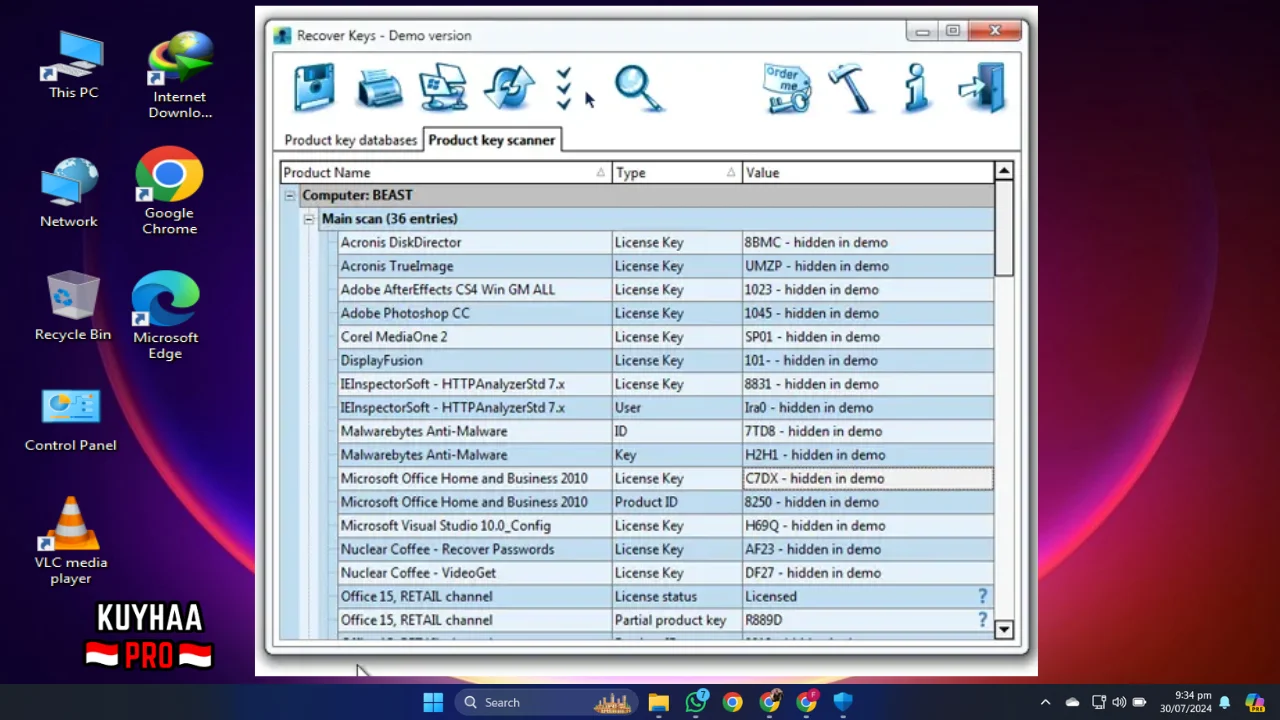This screenshot has height=720, width=1280.
Task: Select Microsoft Office 2010 Product ID row
Action: (x=665, y=502)
